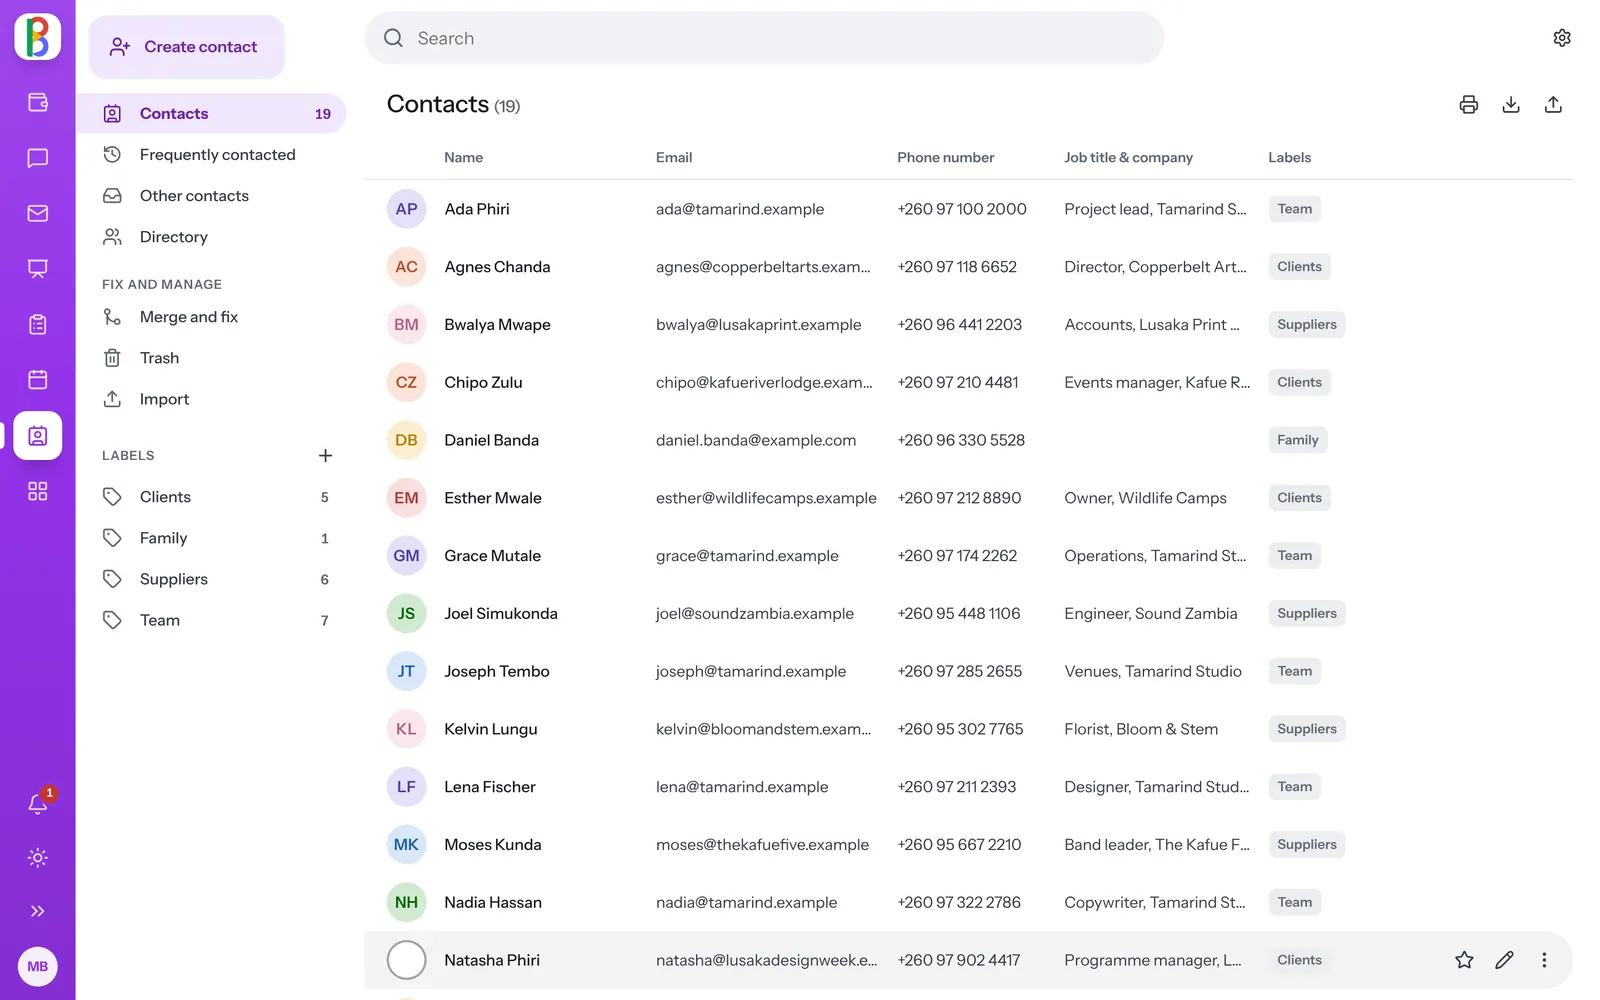Image resolution: width=1600 pixels, height=1000 pixels.
Task: Open Frequently contacted
Action: click(211, 155)
